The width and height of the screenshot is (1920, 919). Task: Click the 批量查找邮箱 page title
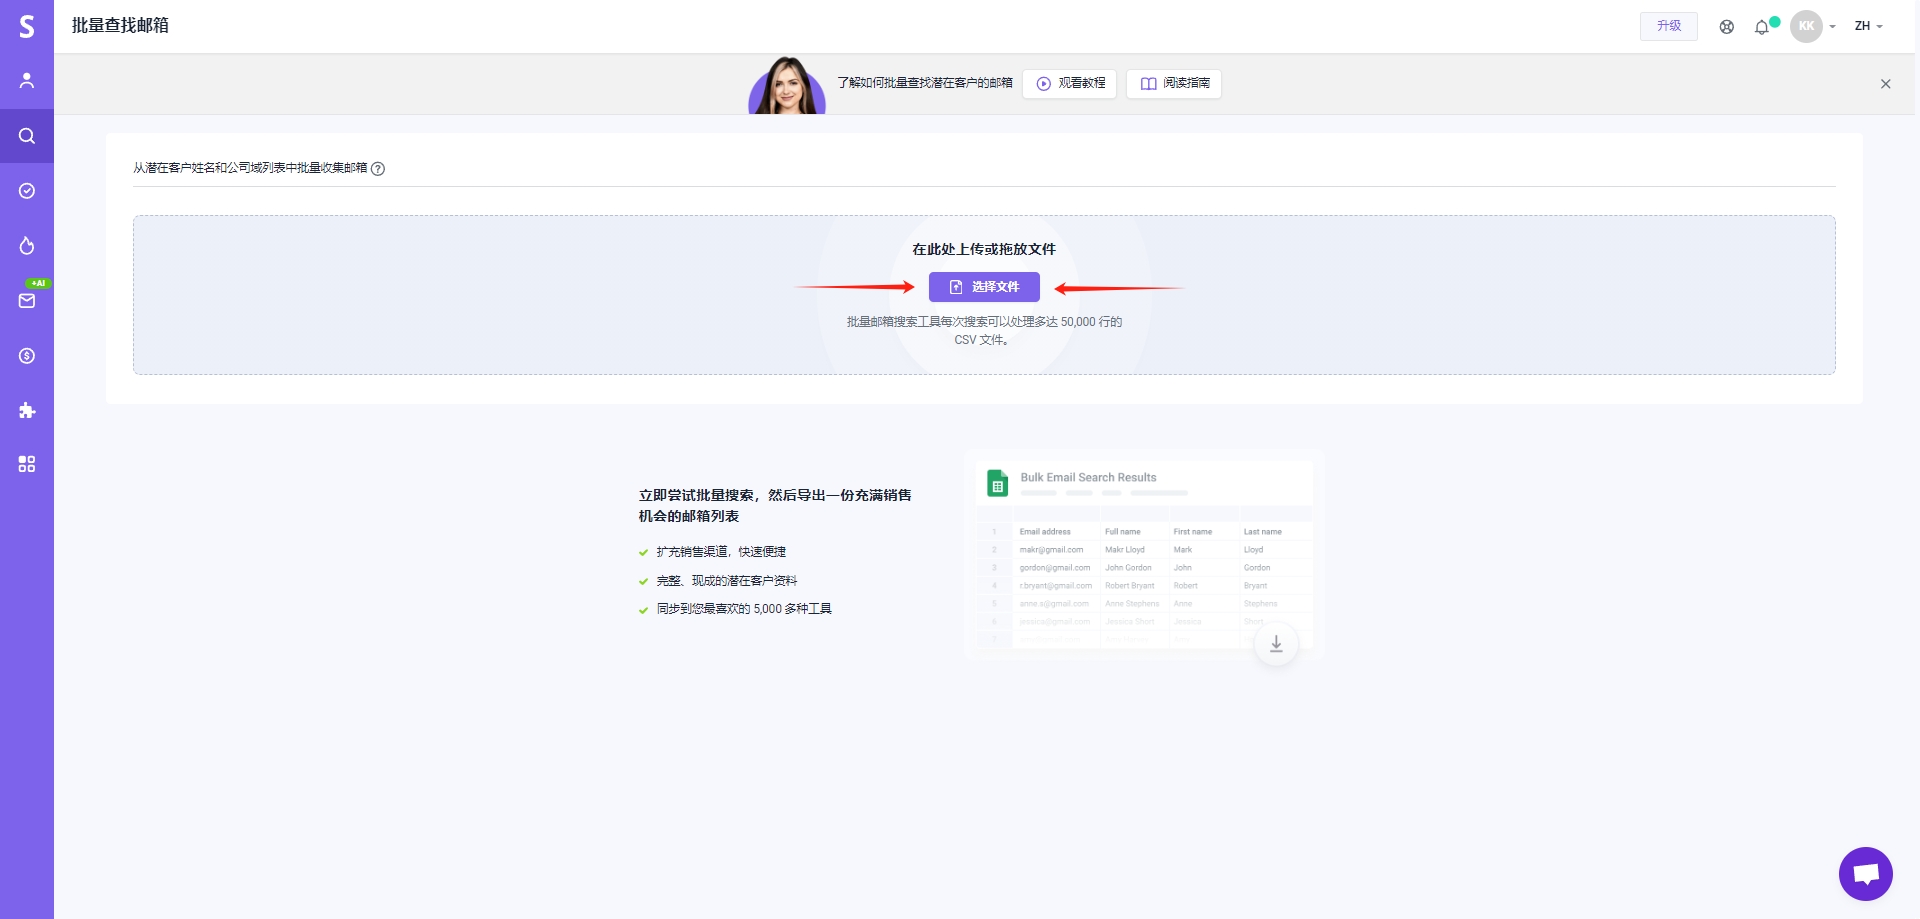coord(120,26)
